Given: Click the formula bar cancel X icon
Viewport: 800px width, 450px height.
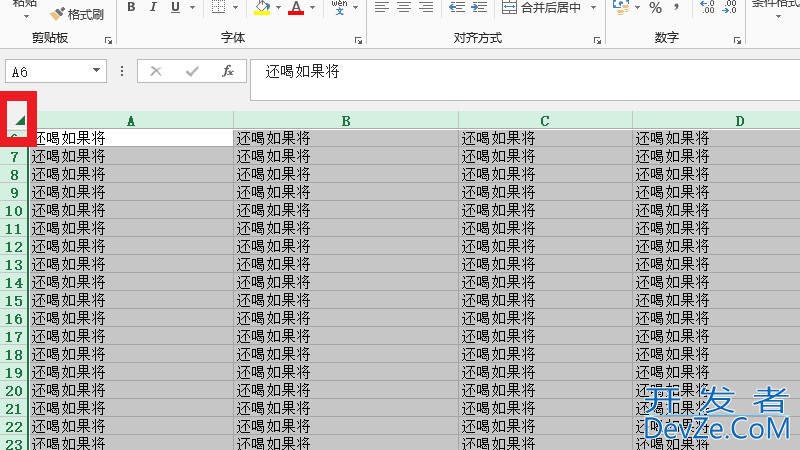Looking at the screenshot, I should 156,71.
